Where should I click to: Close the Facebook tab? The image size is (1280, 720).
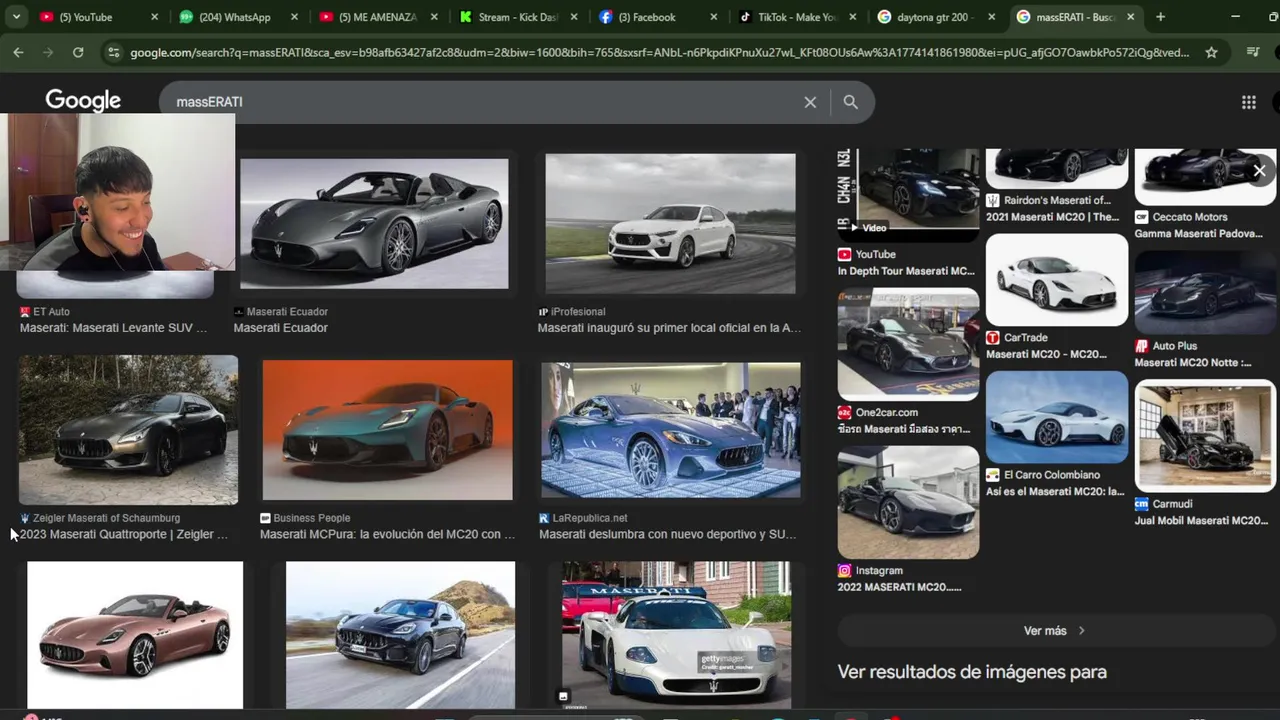[x=714, y=17]
